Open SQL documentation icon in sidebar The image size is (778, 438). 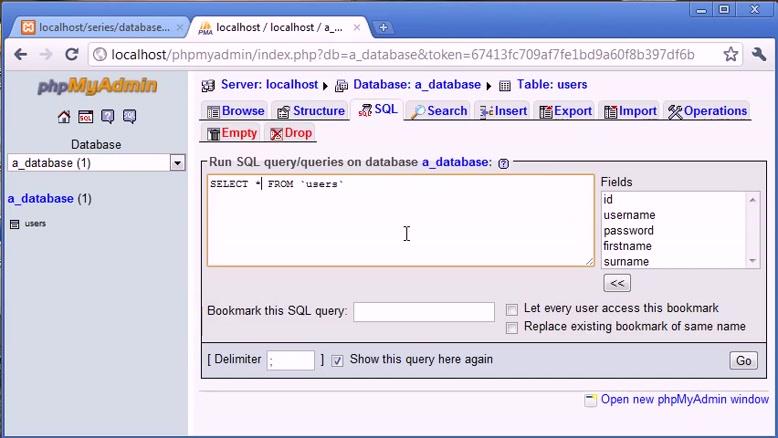click(130, 117)
